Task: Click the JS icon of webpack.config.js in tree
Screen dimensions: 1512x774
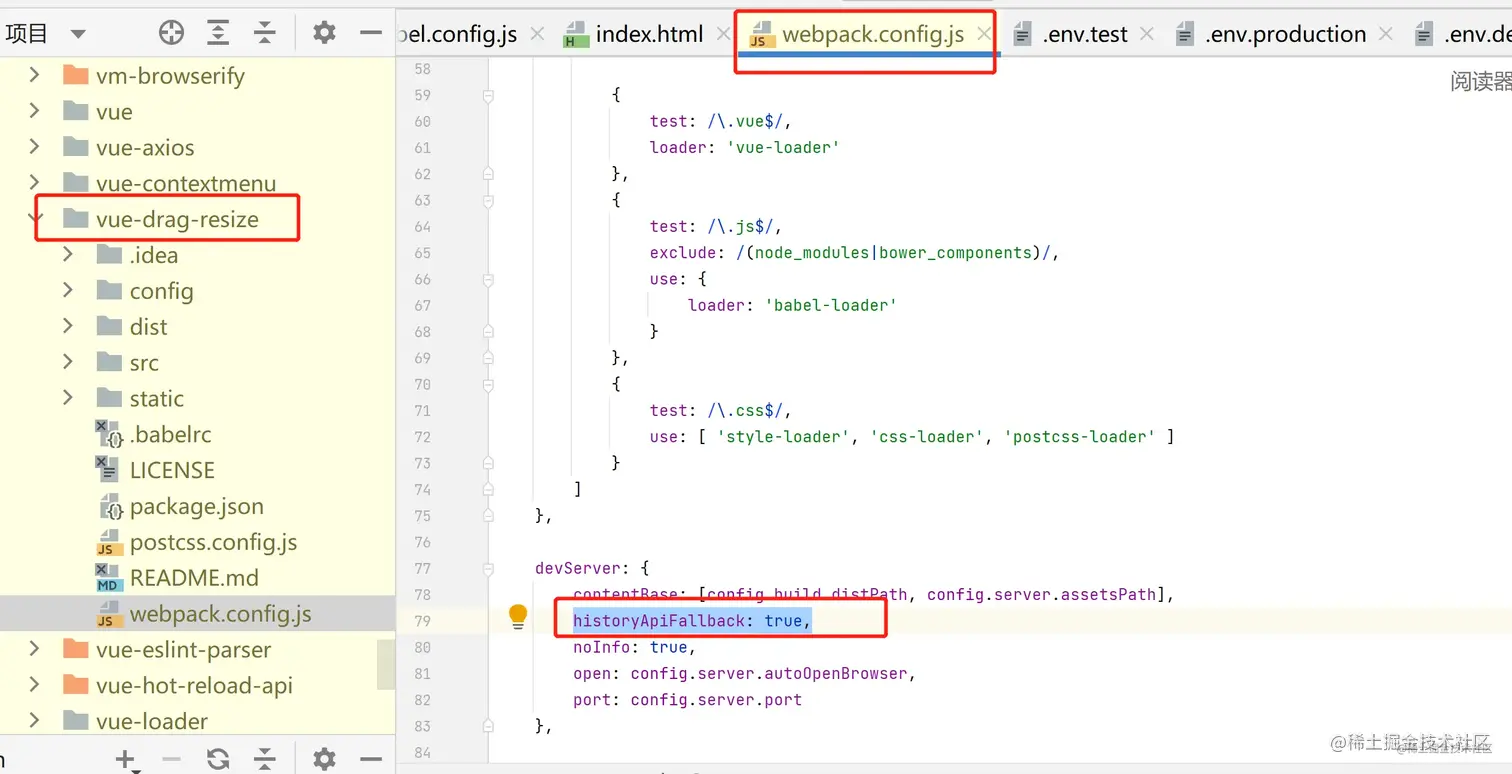Action: (x=109, y=614)
